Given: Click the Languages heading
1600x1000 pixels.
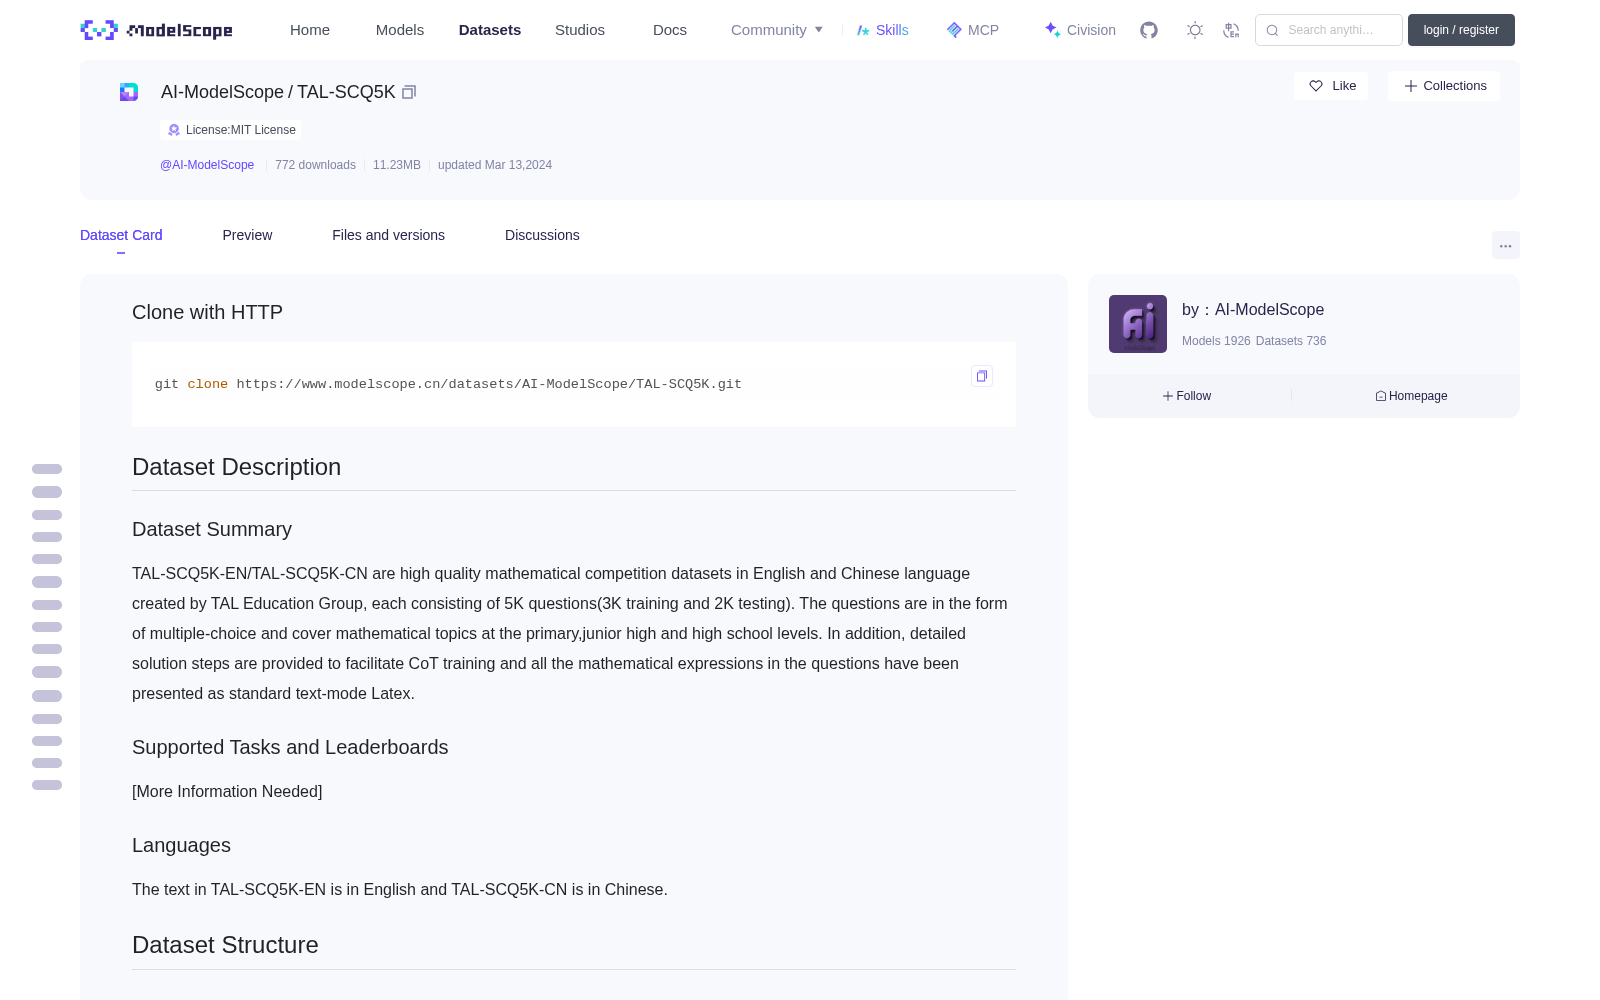Looking at the screenshot, I should [181, 845].
